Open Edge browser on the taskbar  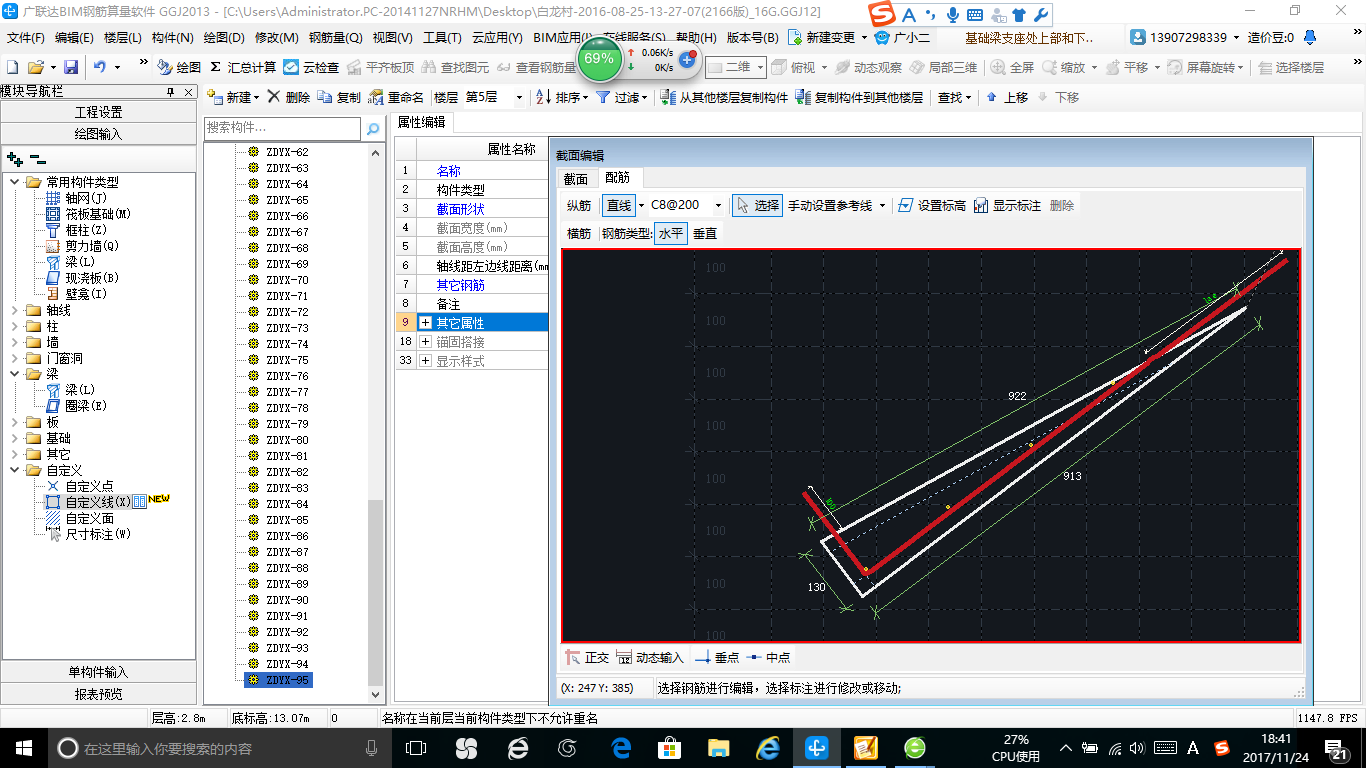621,747
